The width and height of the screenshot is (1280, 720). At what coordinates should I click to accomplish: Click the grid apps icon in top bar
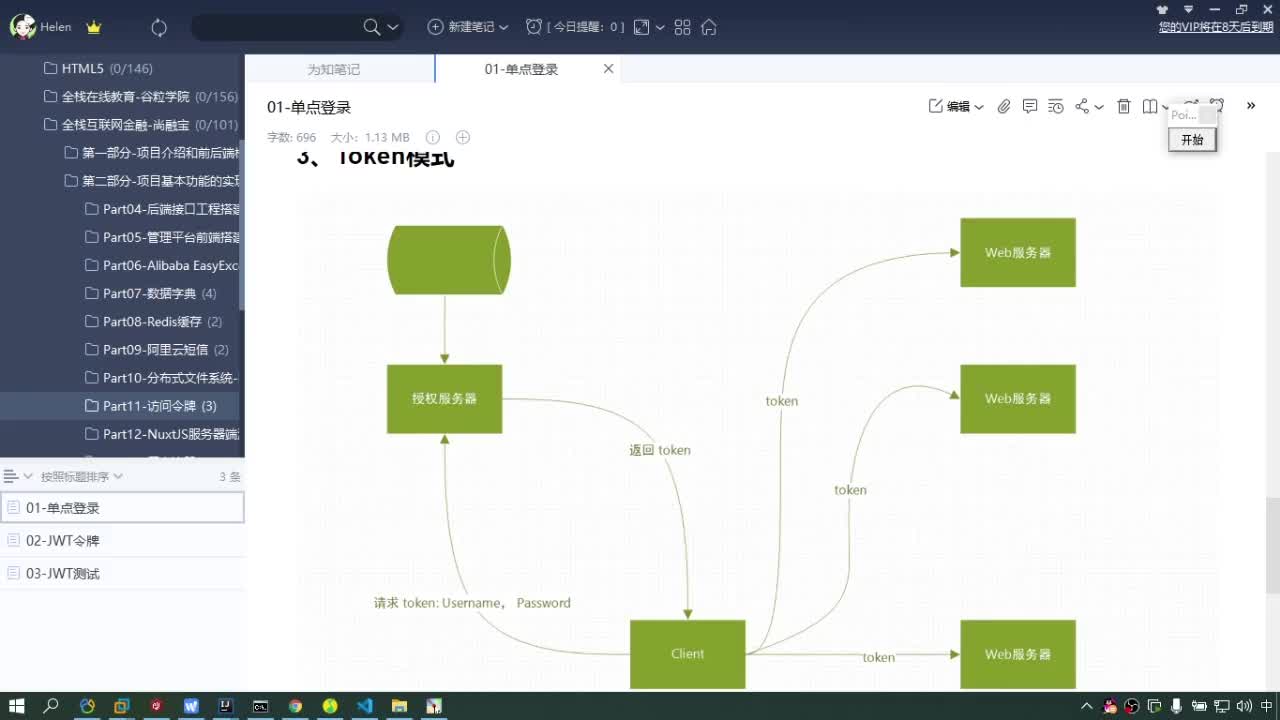coord(683,28)
